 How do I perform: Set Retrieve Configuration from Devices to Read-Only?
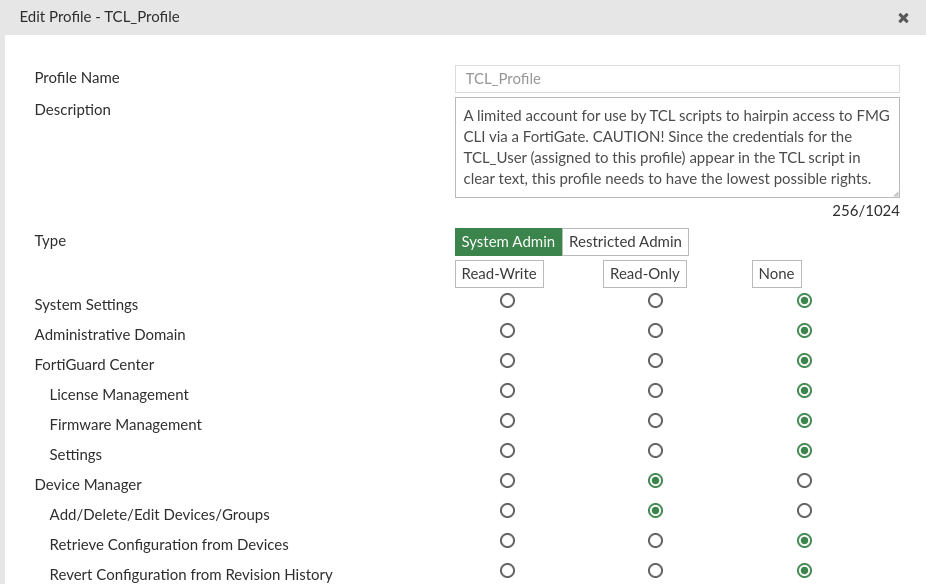tap(655, 541)
